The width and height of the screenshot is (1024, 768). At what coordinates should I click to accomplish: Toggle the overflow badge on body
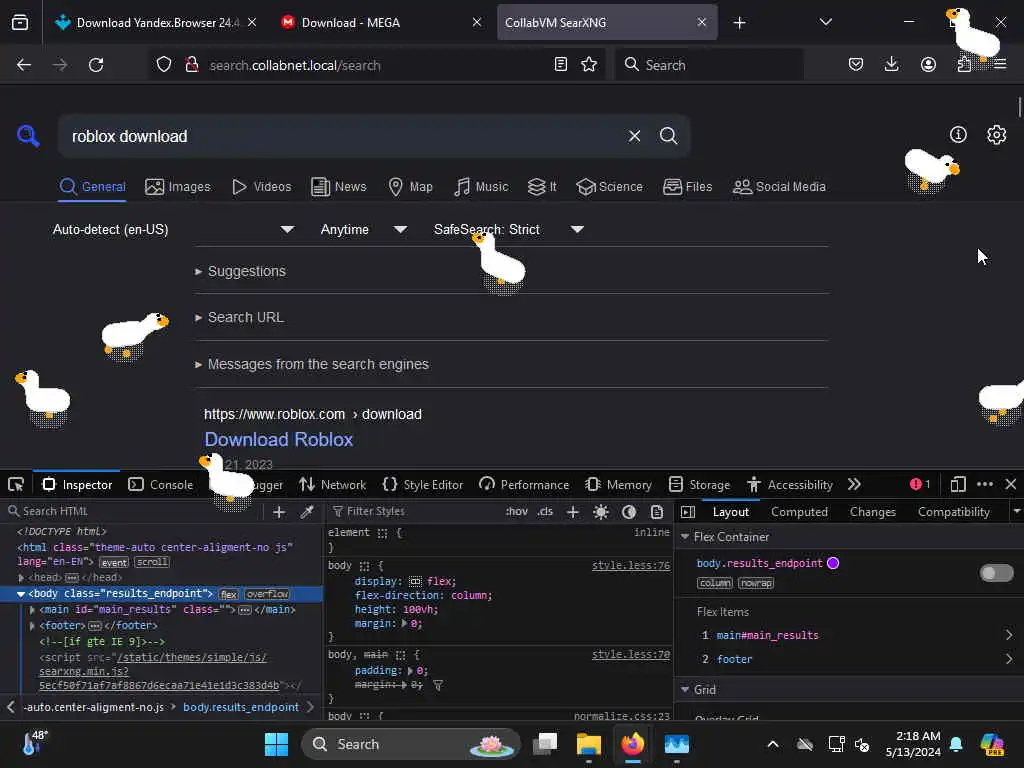coord(267,594)
